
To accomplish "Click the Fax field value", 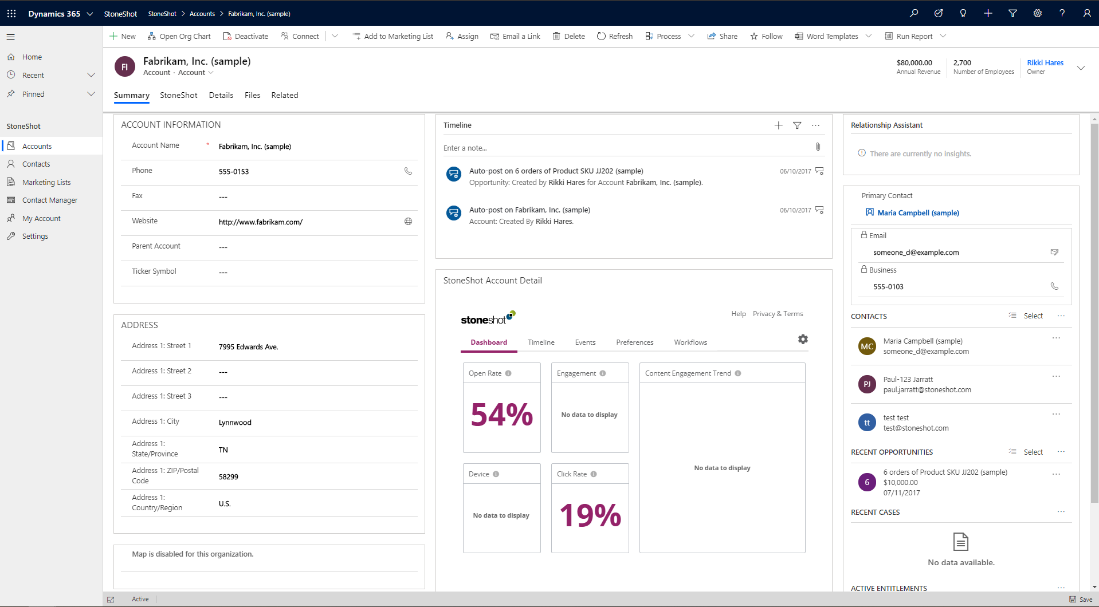I will point(223,197).
